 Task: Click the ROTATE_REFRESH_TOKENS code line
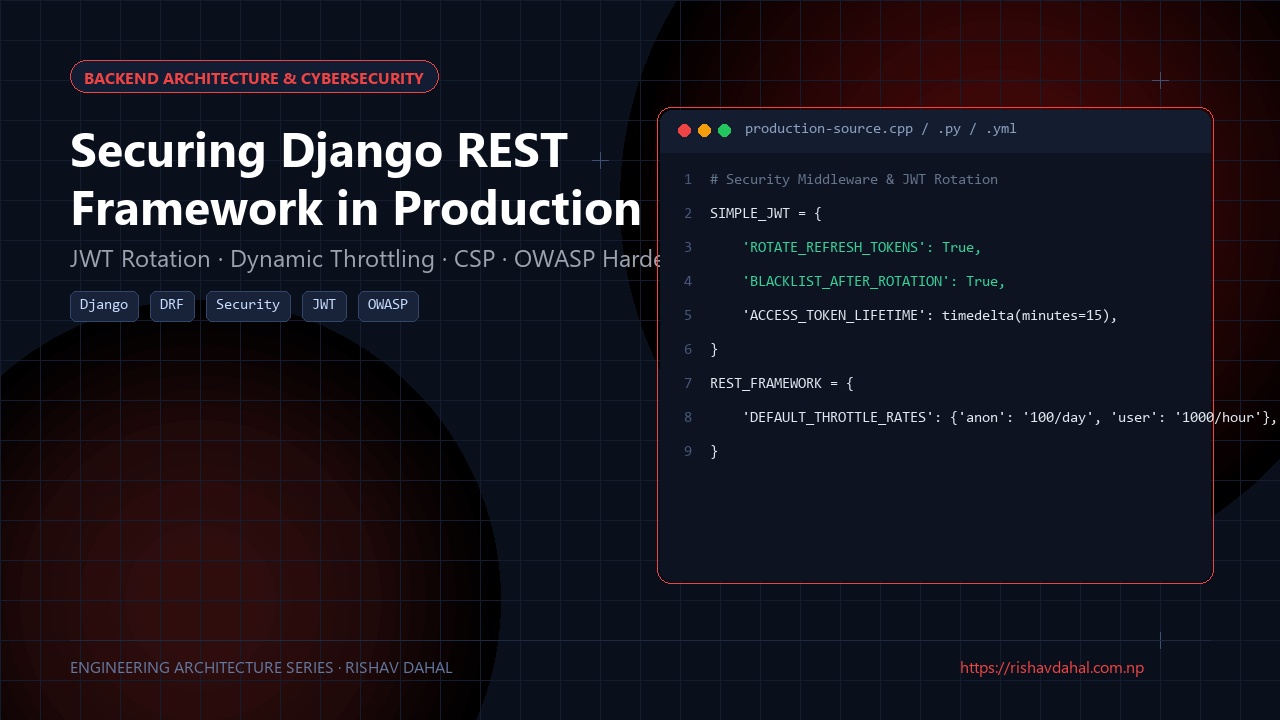click(862, 248)
